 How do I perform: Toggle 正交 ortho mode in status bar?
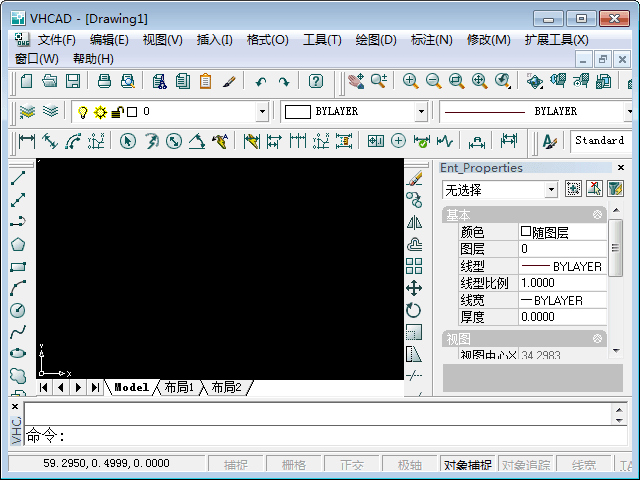pos(351,465)
